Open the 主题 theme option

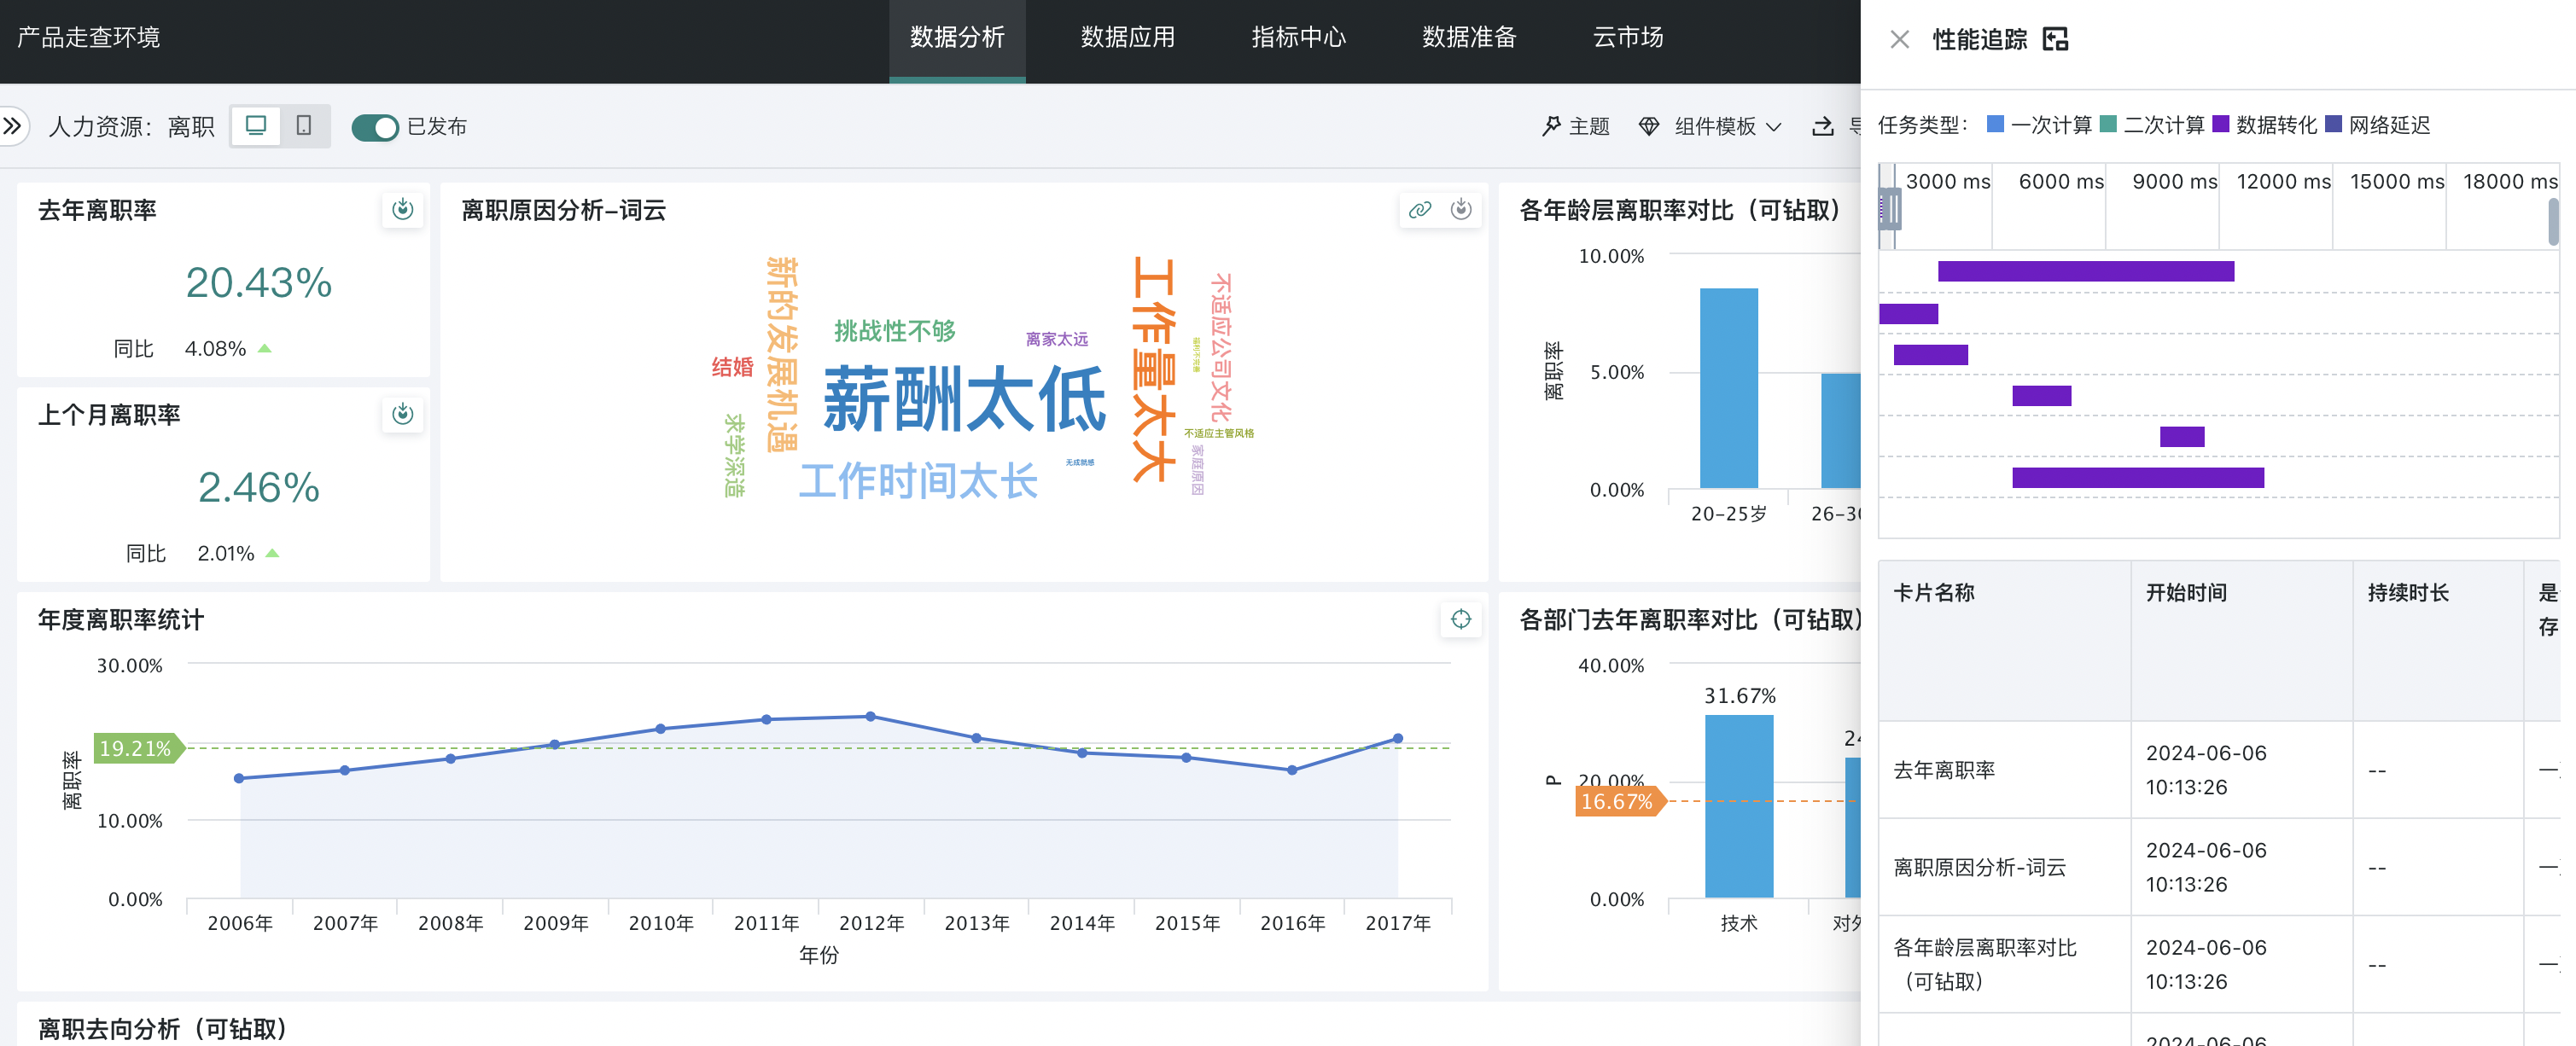coord(1576,126)
